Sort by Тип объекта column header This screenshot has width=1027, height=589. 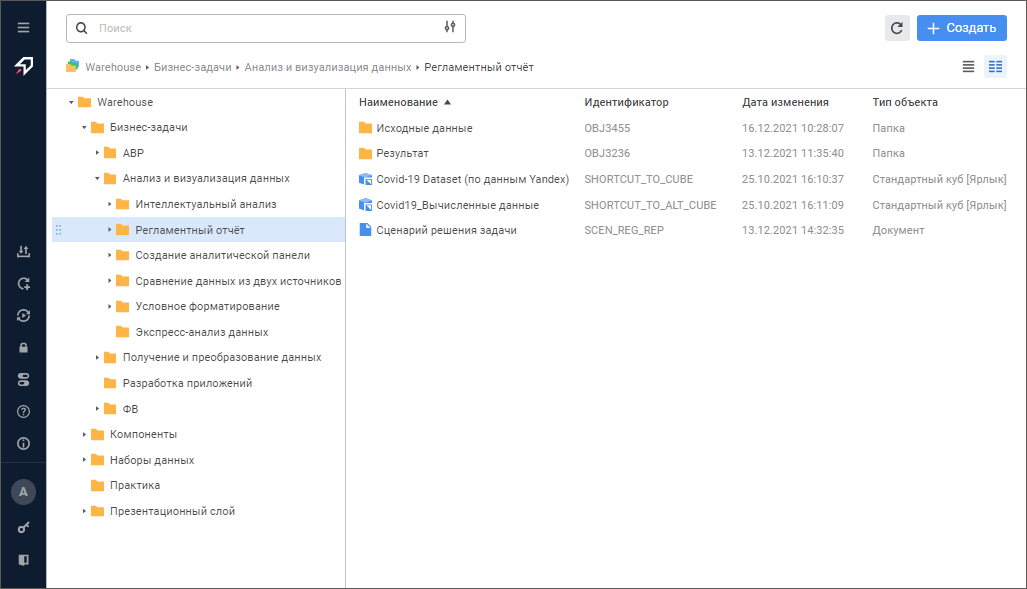(904, 102)
